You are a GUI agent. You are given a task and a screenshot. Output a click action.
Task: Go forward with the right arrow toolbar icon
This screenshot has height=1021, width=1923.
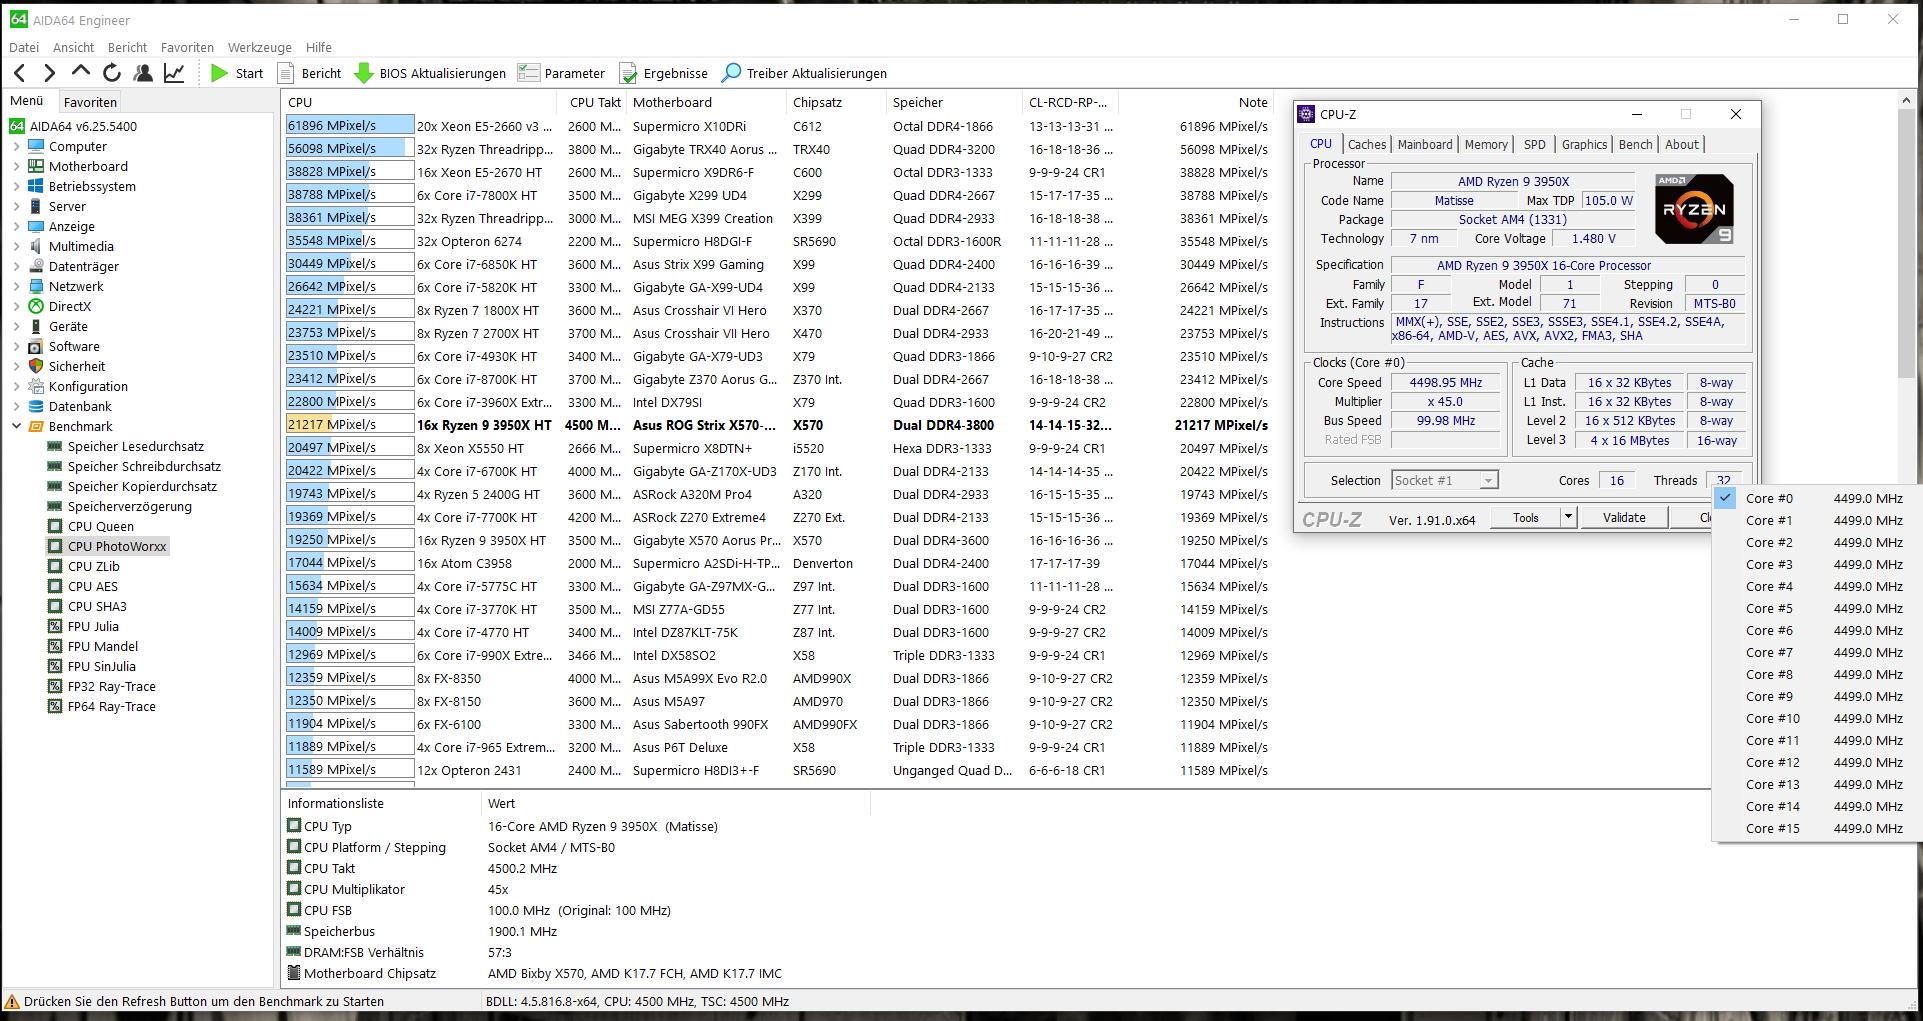coord(49,73)
